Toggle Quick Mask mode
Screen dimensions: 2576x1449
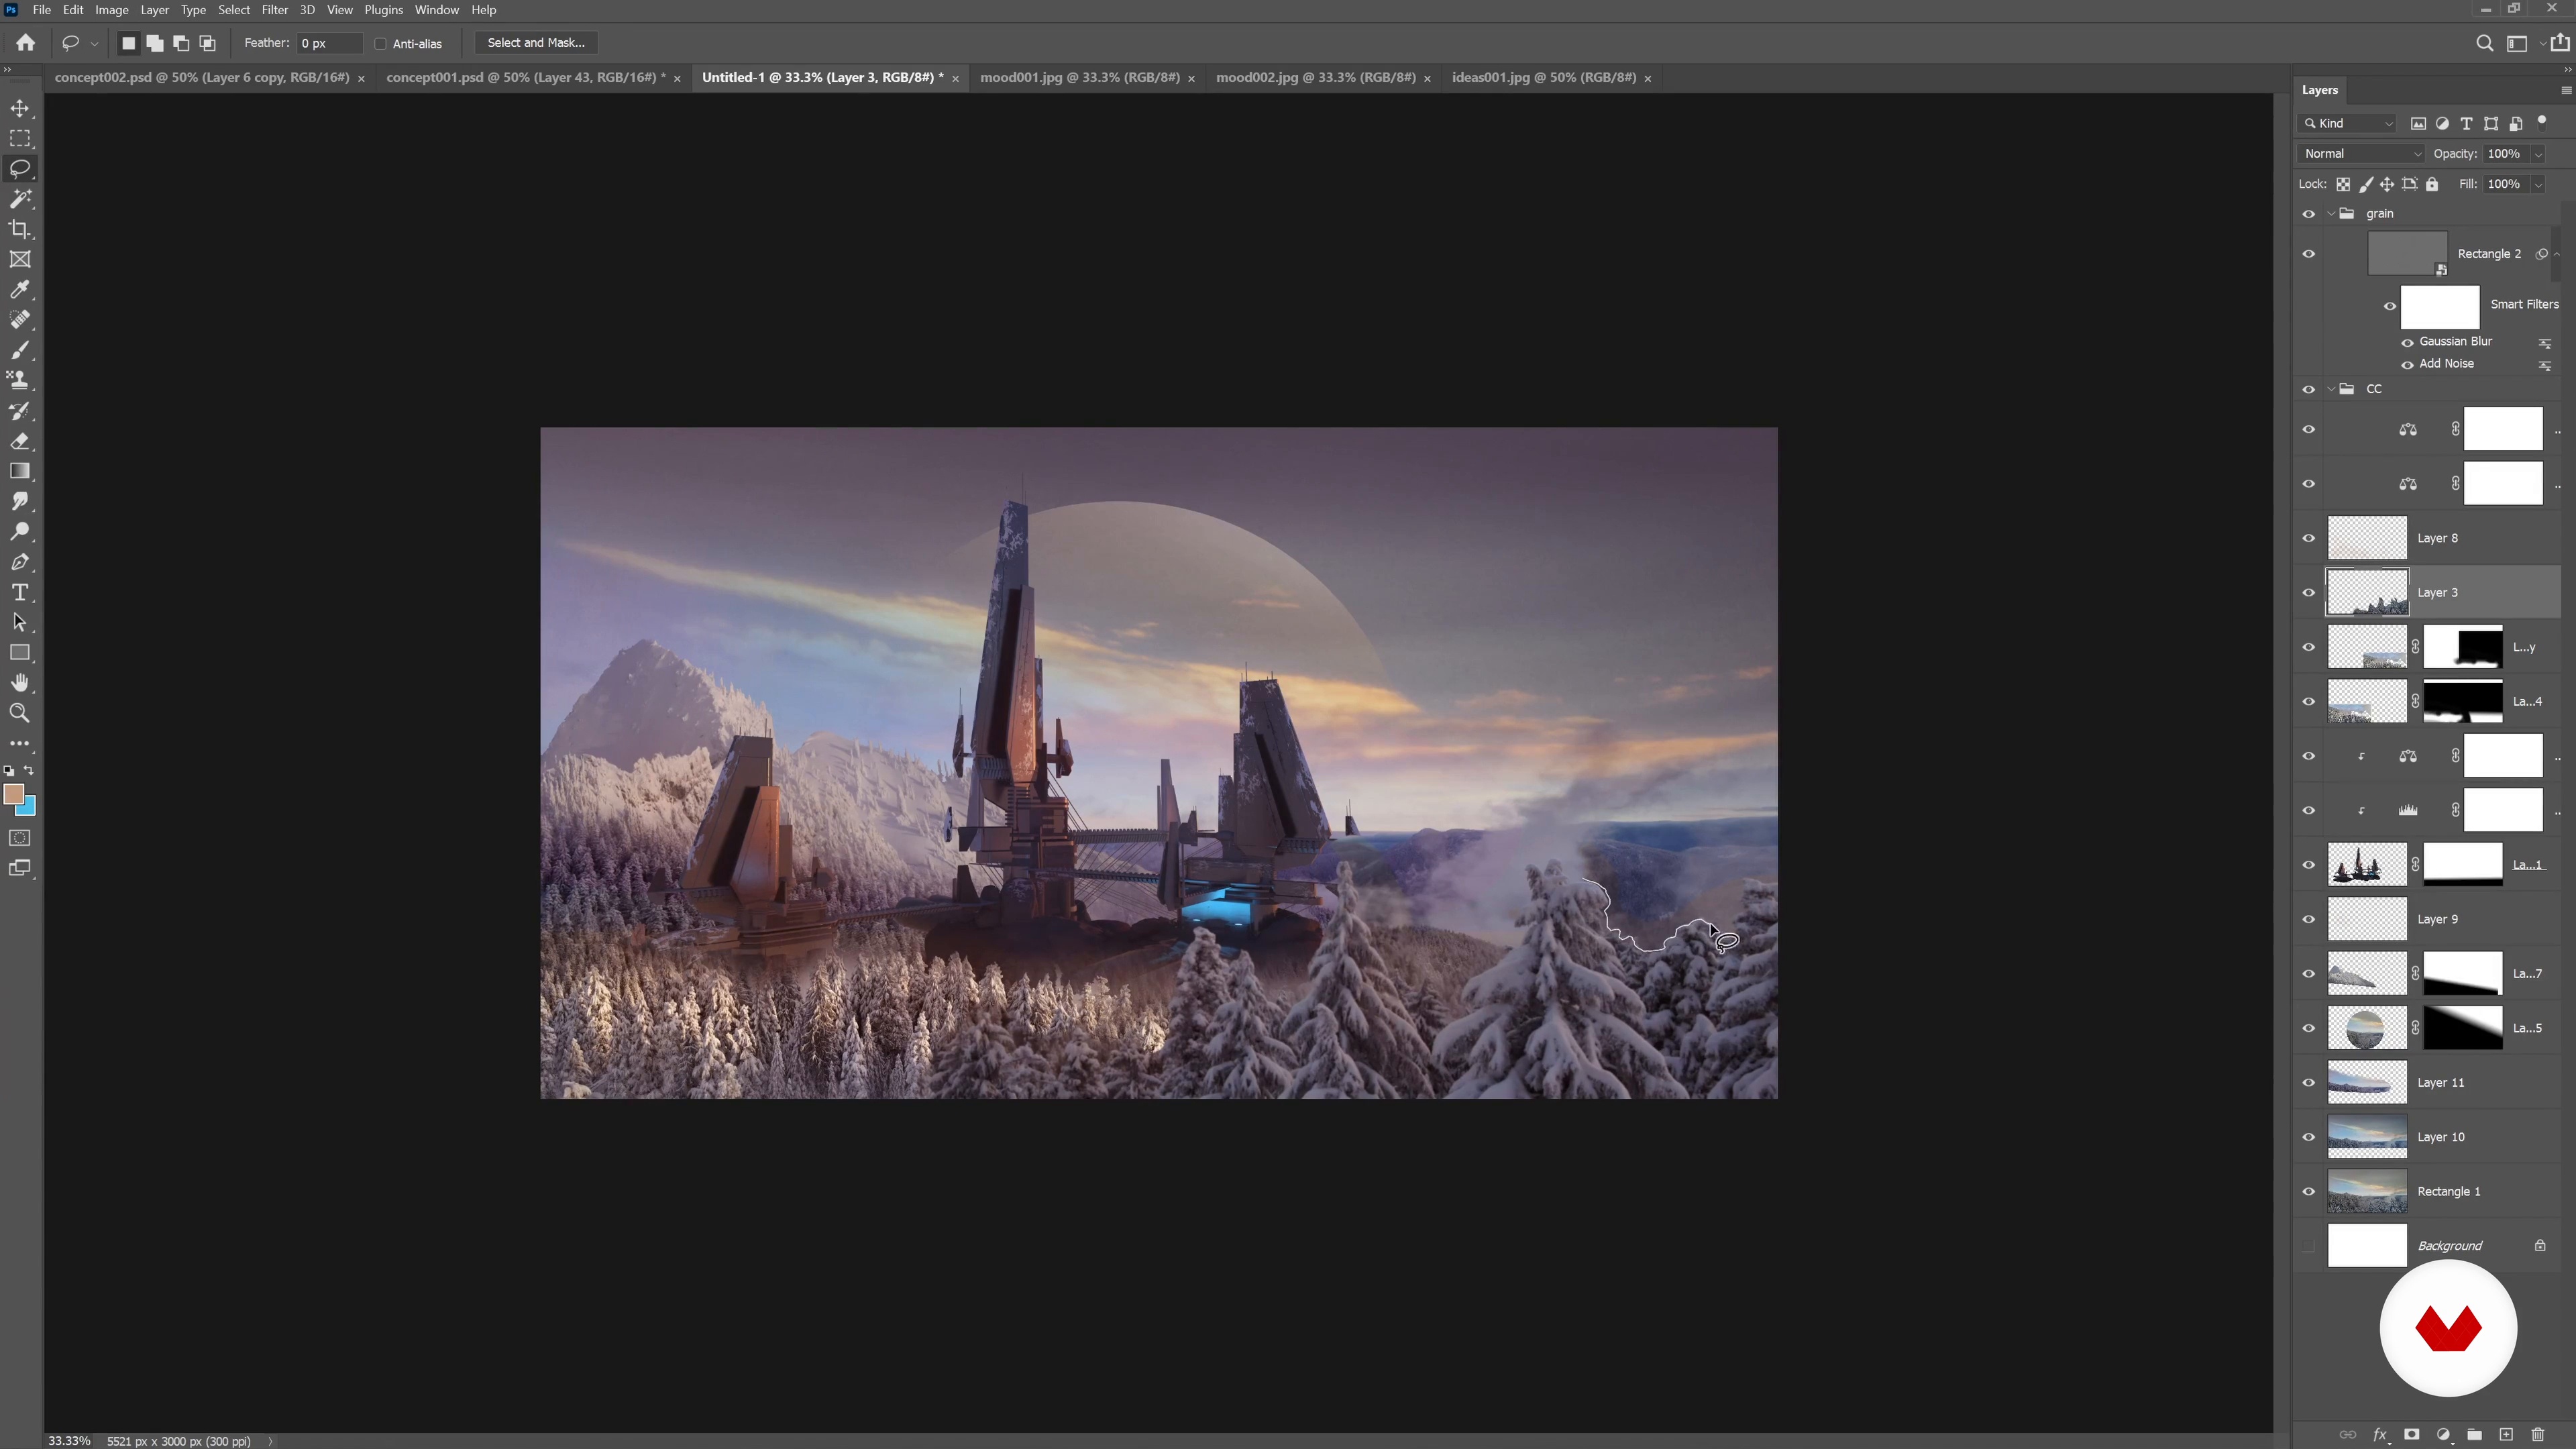(x=20, y=838)
